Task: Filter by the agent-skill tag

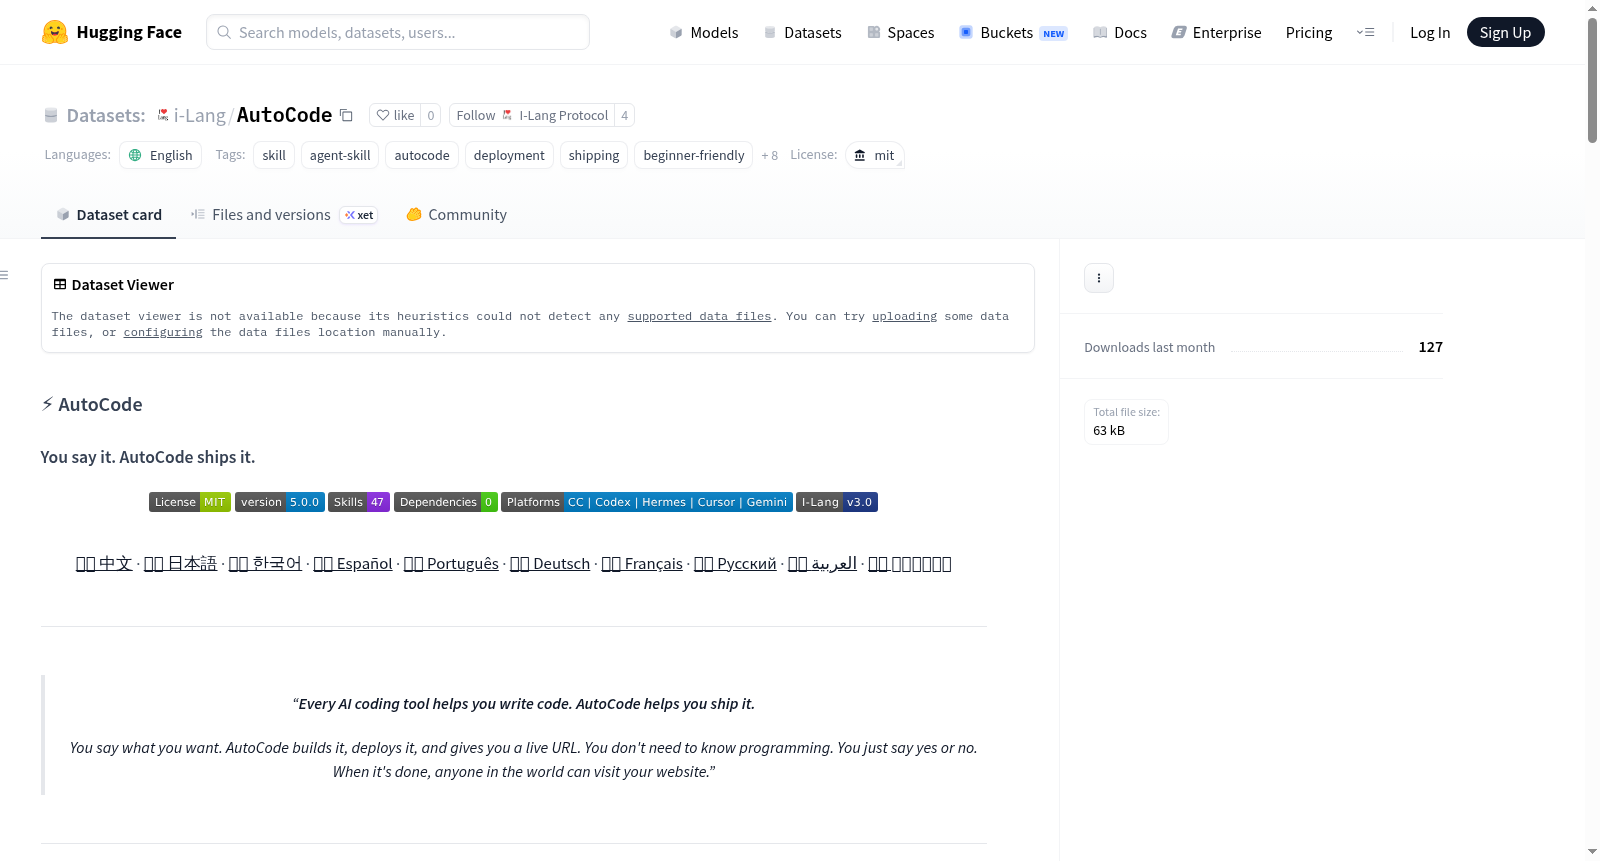Action: point(340,155)
